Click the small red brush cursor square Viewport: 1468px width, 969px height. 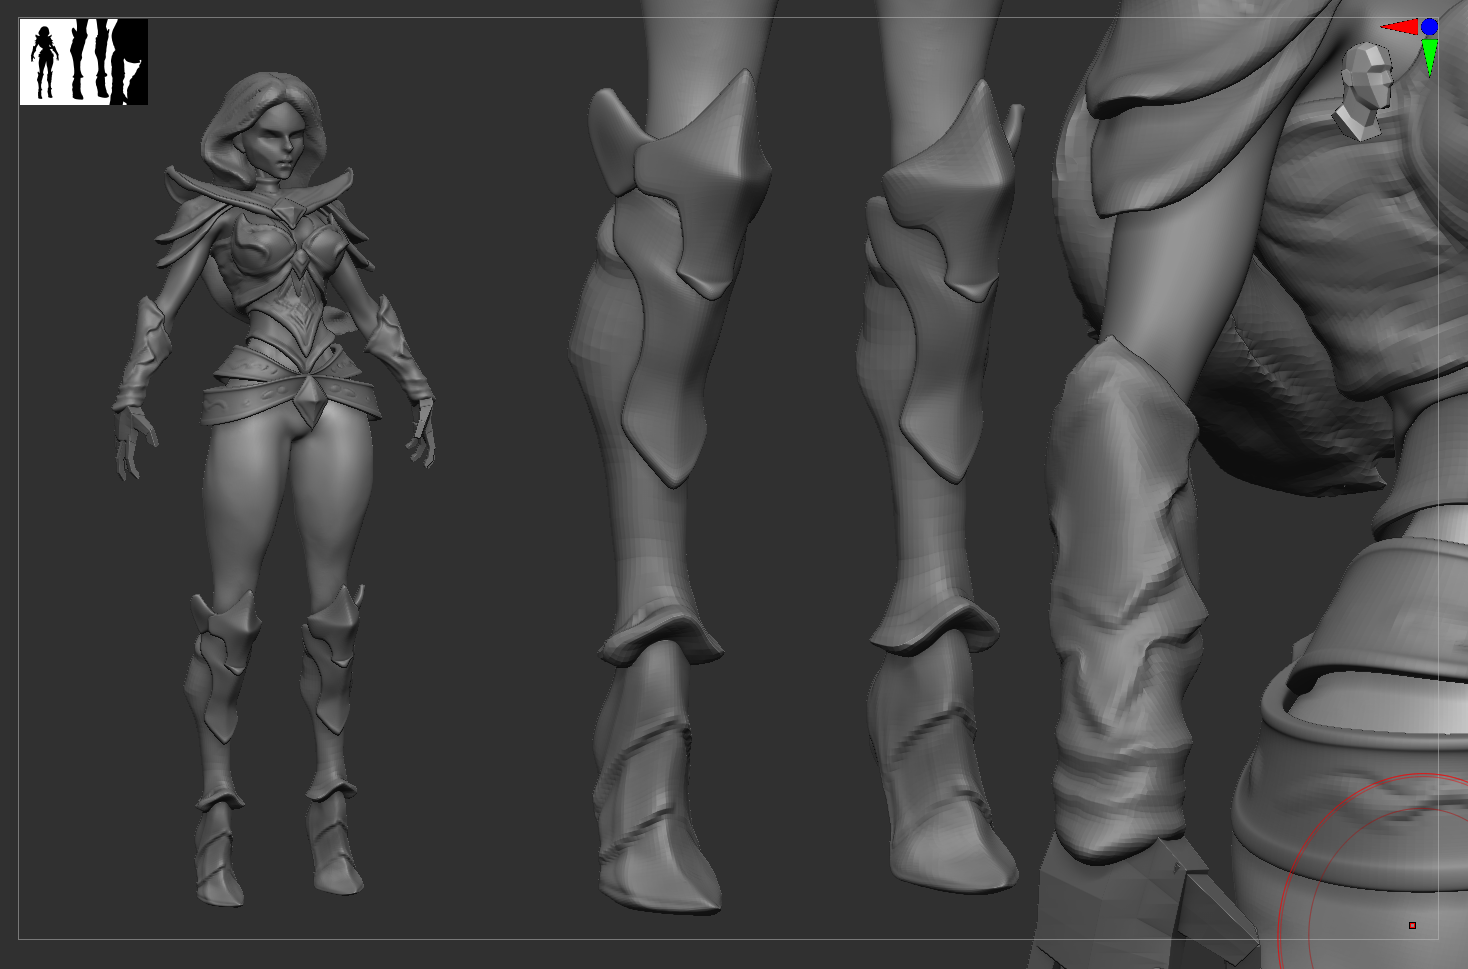(1412, 925)
